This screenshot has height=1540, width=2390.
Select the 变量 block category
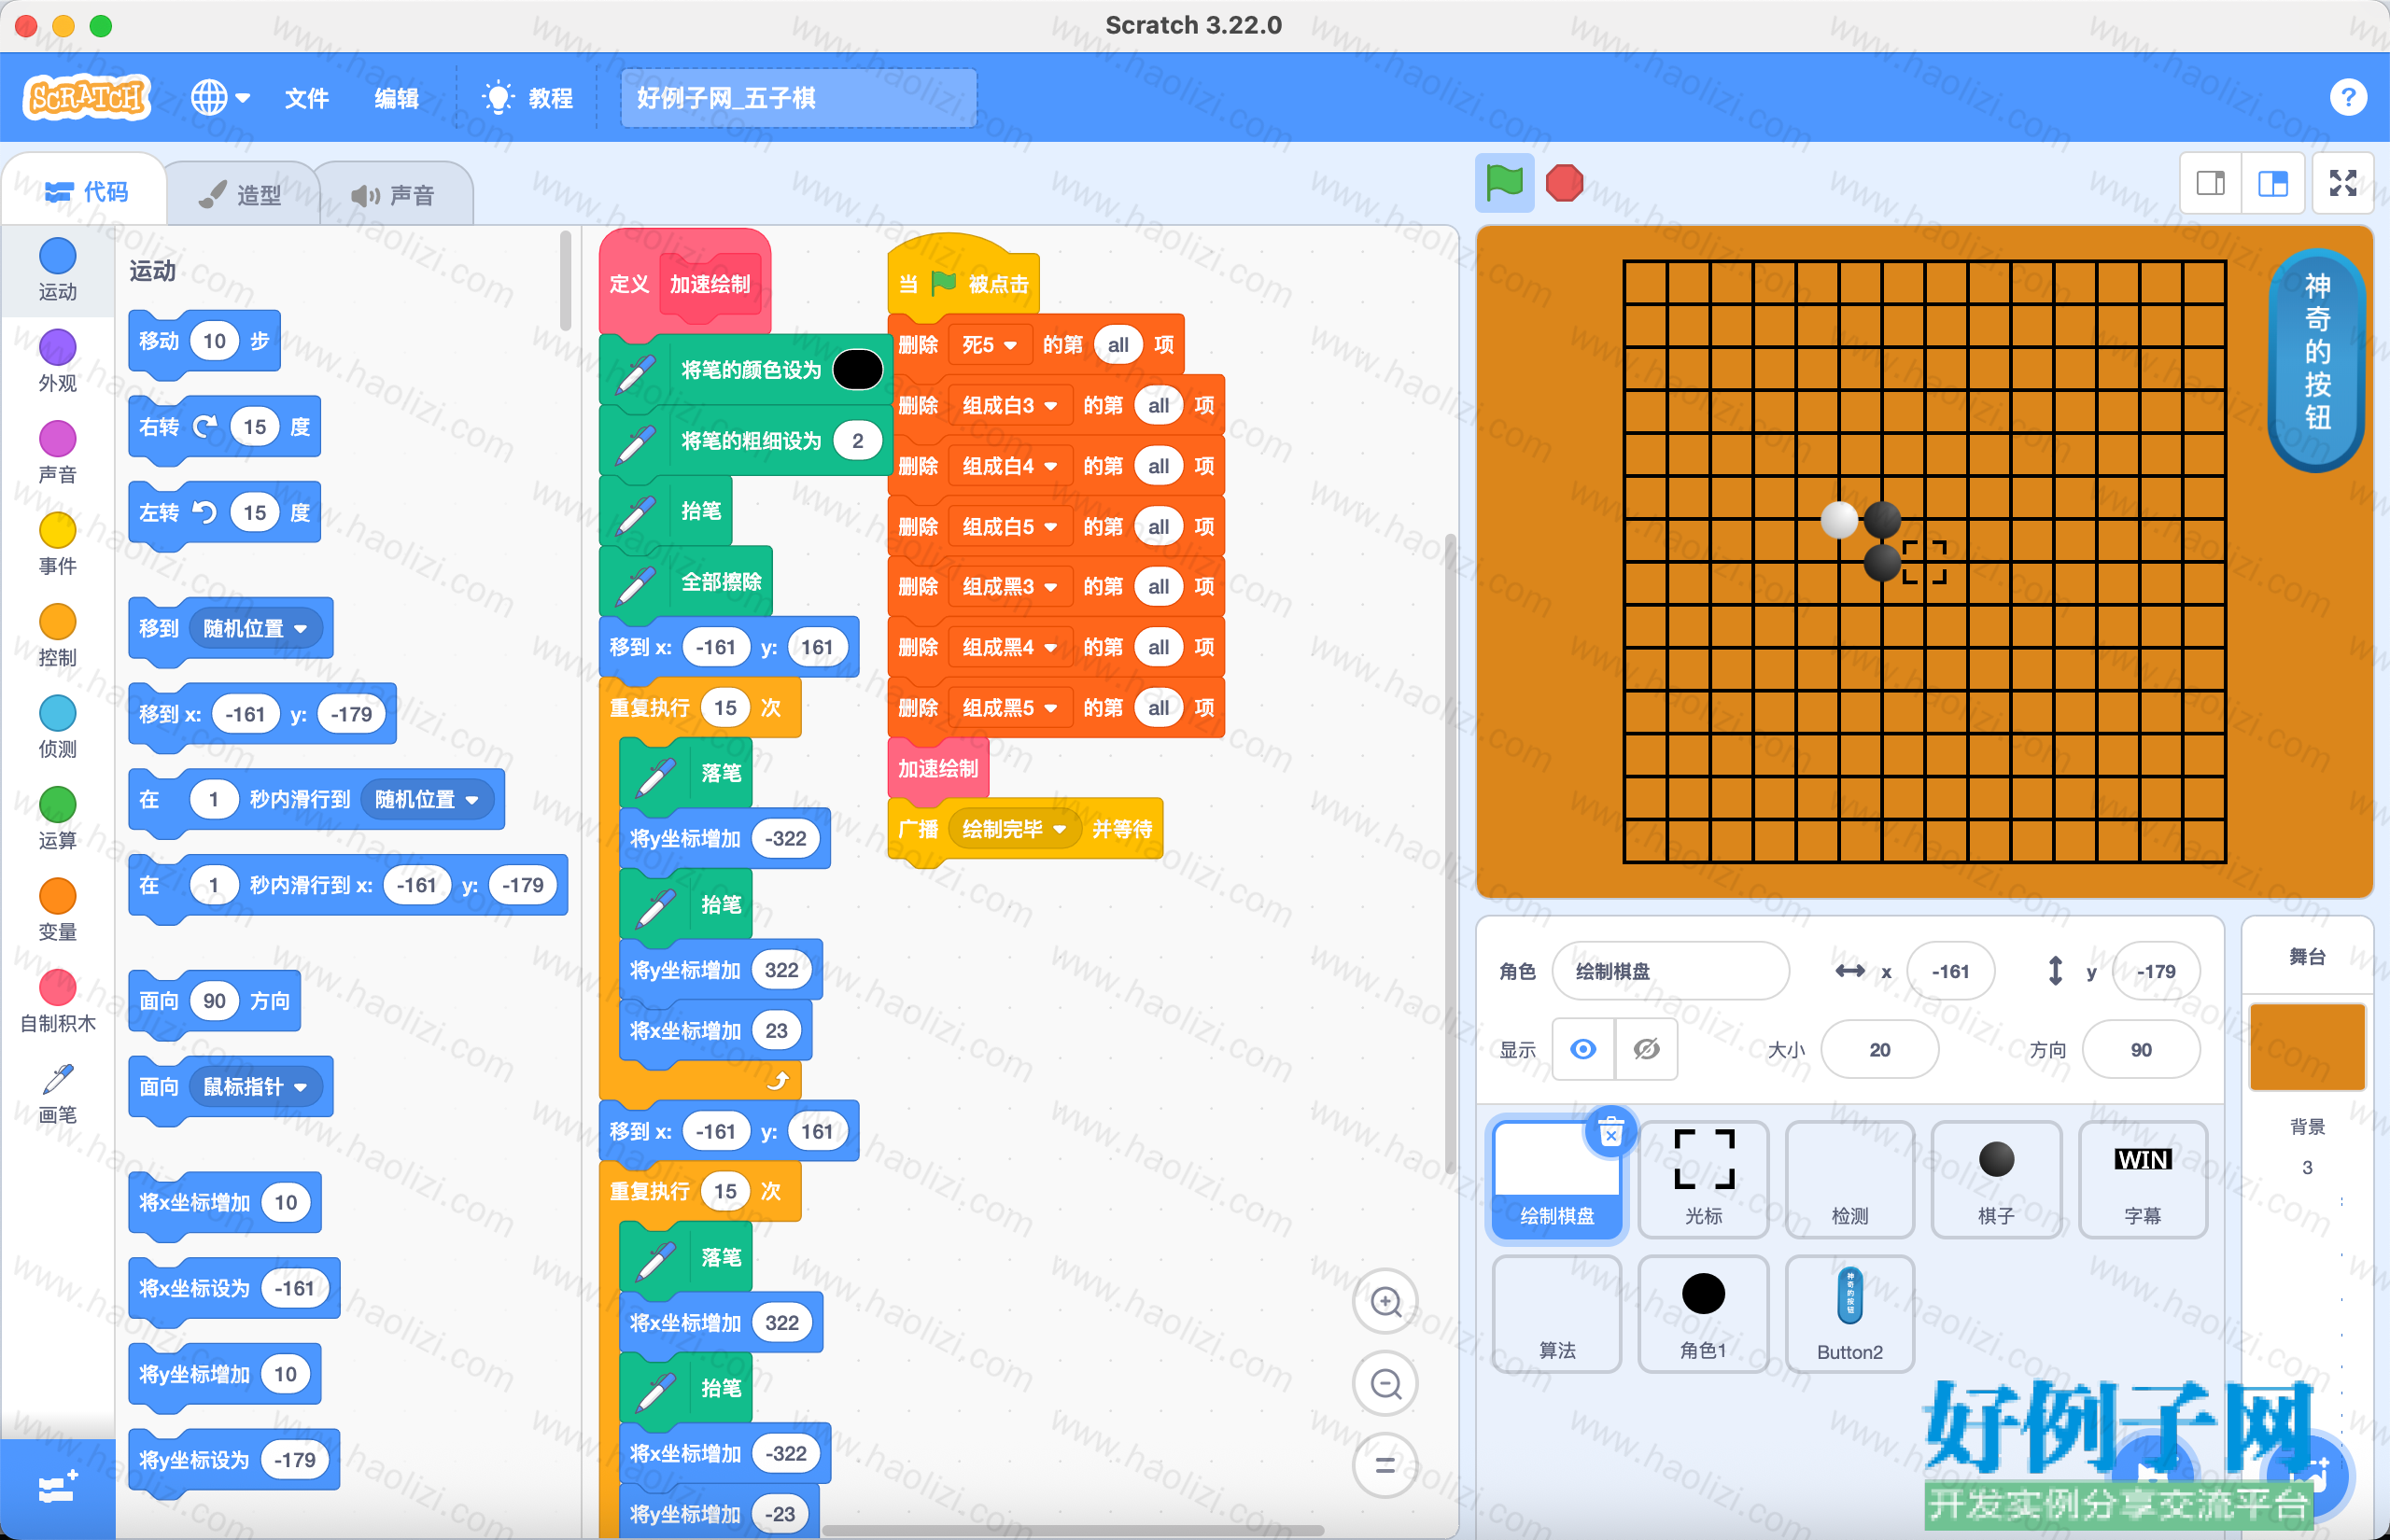point(57,910)
